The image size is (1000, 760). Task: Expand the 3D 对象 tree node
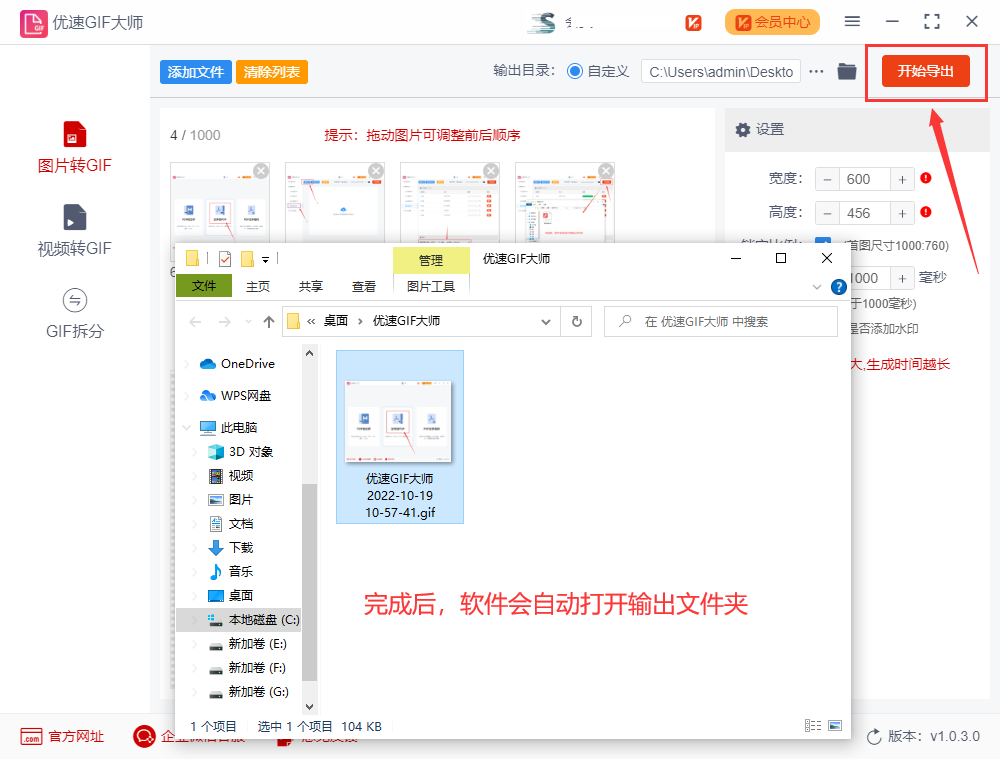195,452
